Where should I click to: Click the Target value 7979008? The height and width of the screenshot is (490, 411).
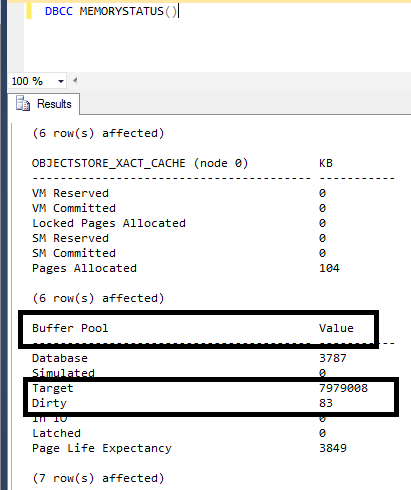343,388
